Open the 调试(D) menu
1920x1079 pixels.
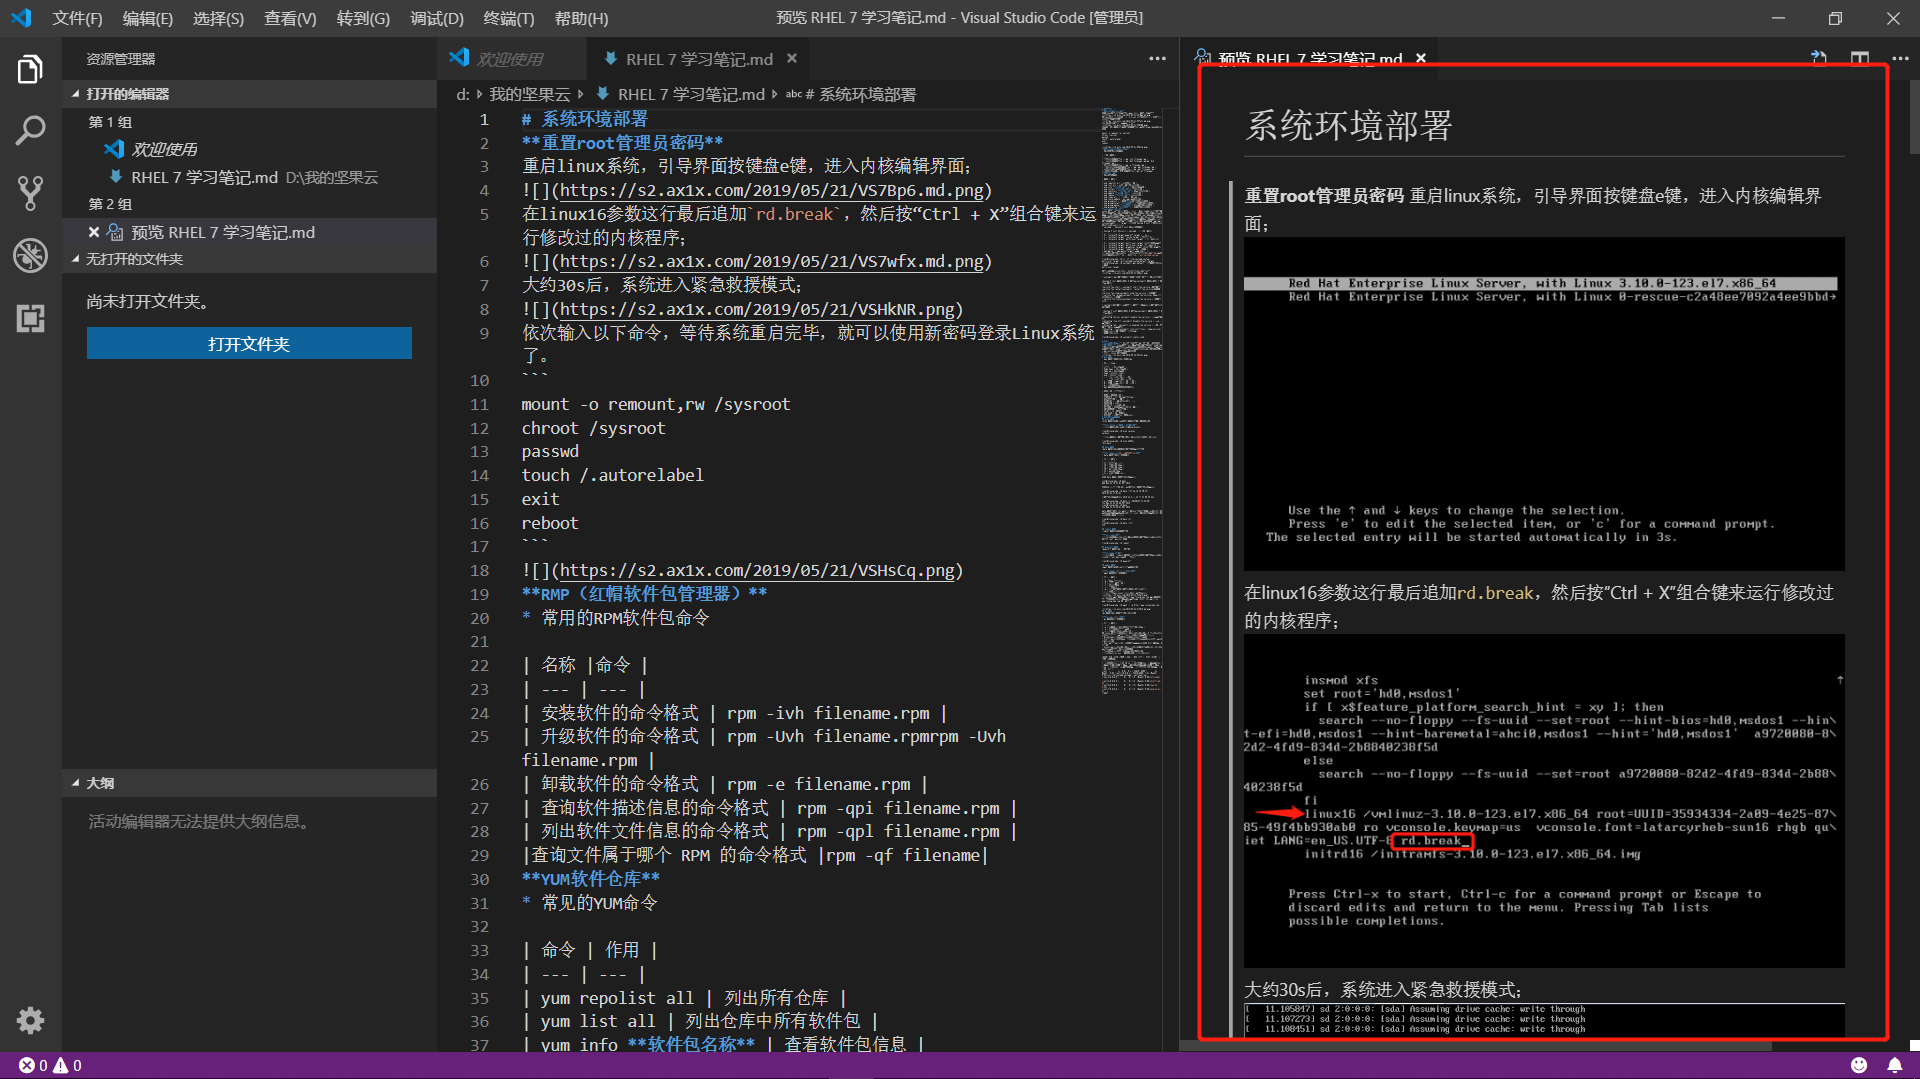click(437, 18)
